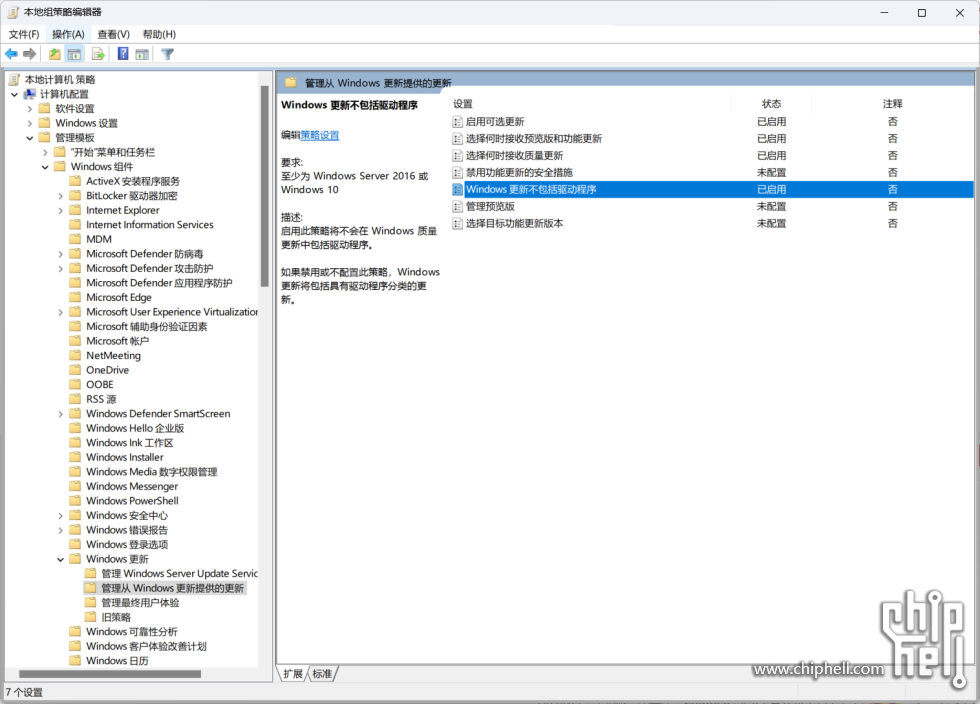The image size is (980, 704).
Task: Sort by the 设置 column header
Action: tap(463, 104)
